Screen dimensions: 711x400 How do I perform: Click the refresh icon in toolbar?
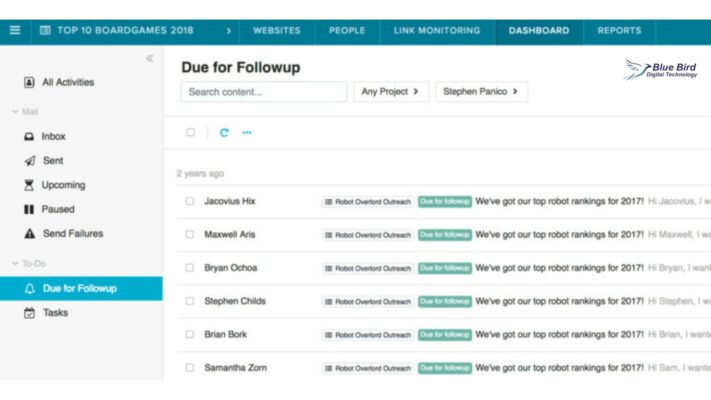[x=224, y=132]
